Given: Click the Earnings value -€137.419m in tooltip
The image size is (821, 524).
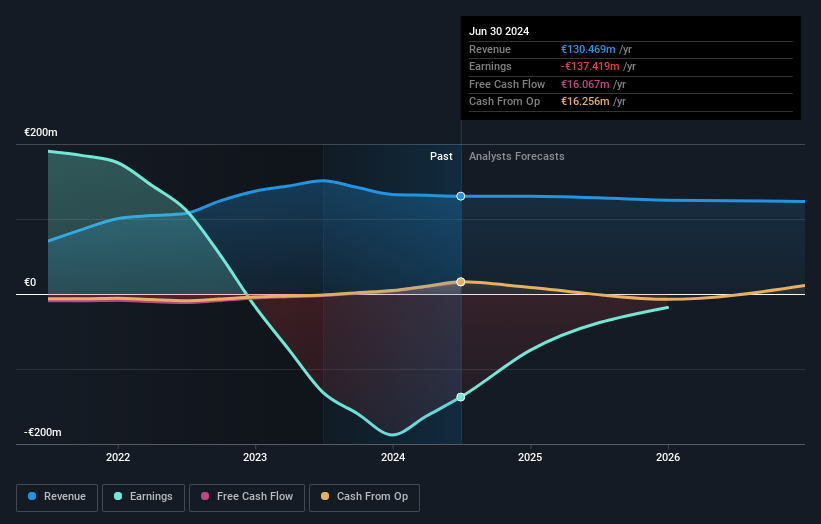Looking at the screenshot, I should 590,66.
